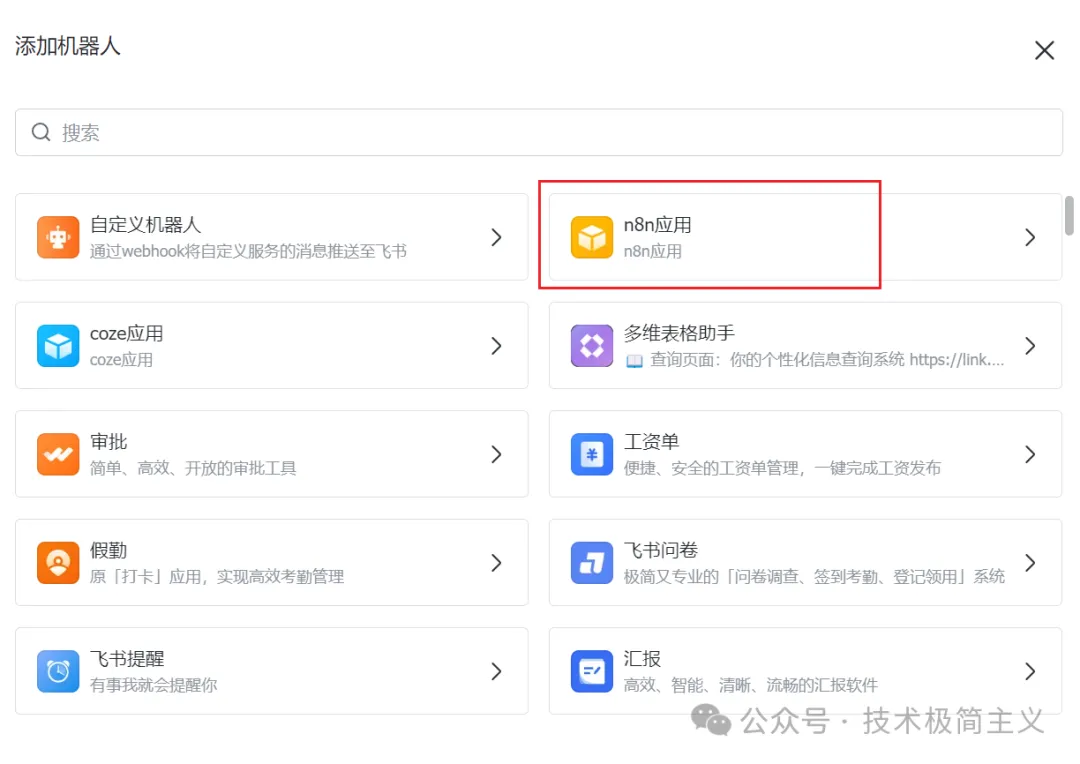Click description 原「打卡」应用,实现高效考勤管理
Image resolution: width=1080 pixels, height=764 pixels.
217,577
